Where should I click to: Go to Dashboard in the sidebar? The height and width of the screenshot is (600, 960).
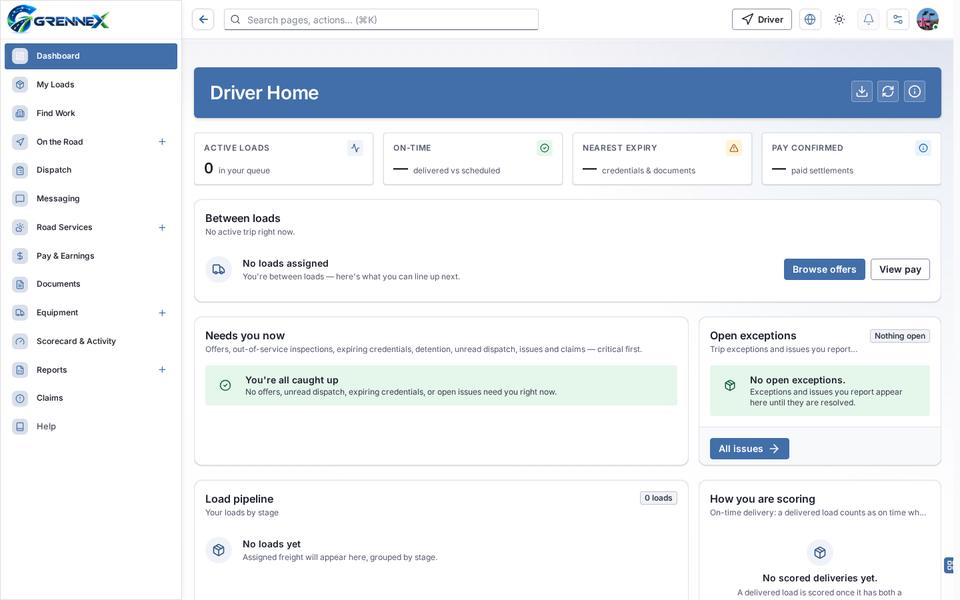[91, 56]
